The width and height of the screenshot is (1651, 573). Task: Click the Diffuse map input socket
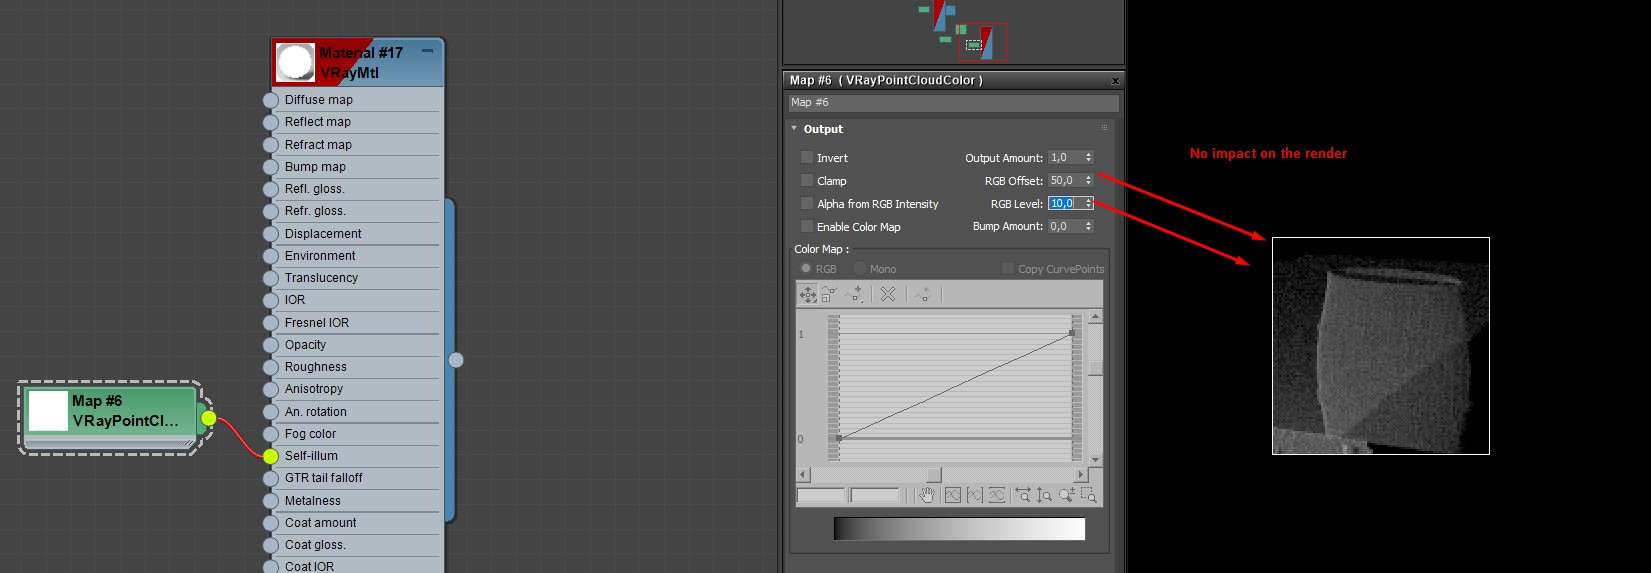270,100
